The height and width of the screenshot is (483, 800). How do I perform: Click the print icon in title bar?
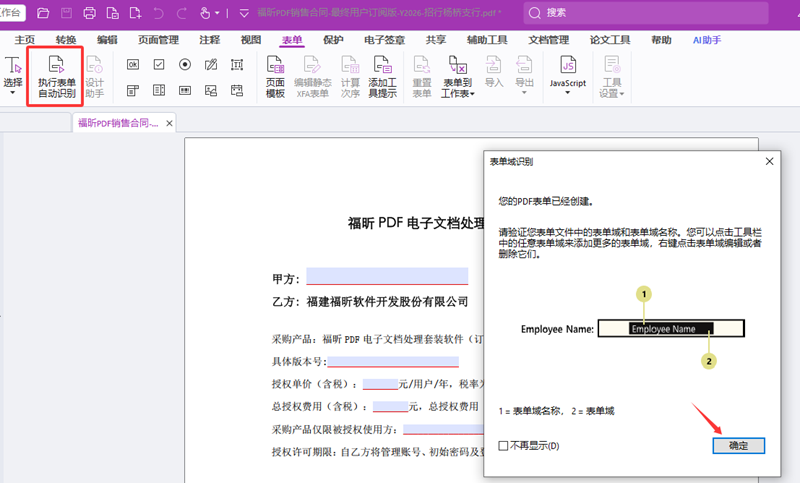89,13
